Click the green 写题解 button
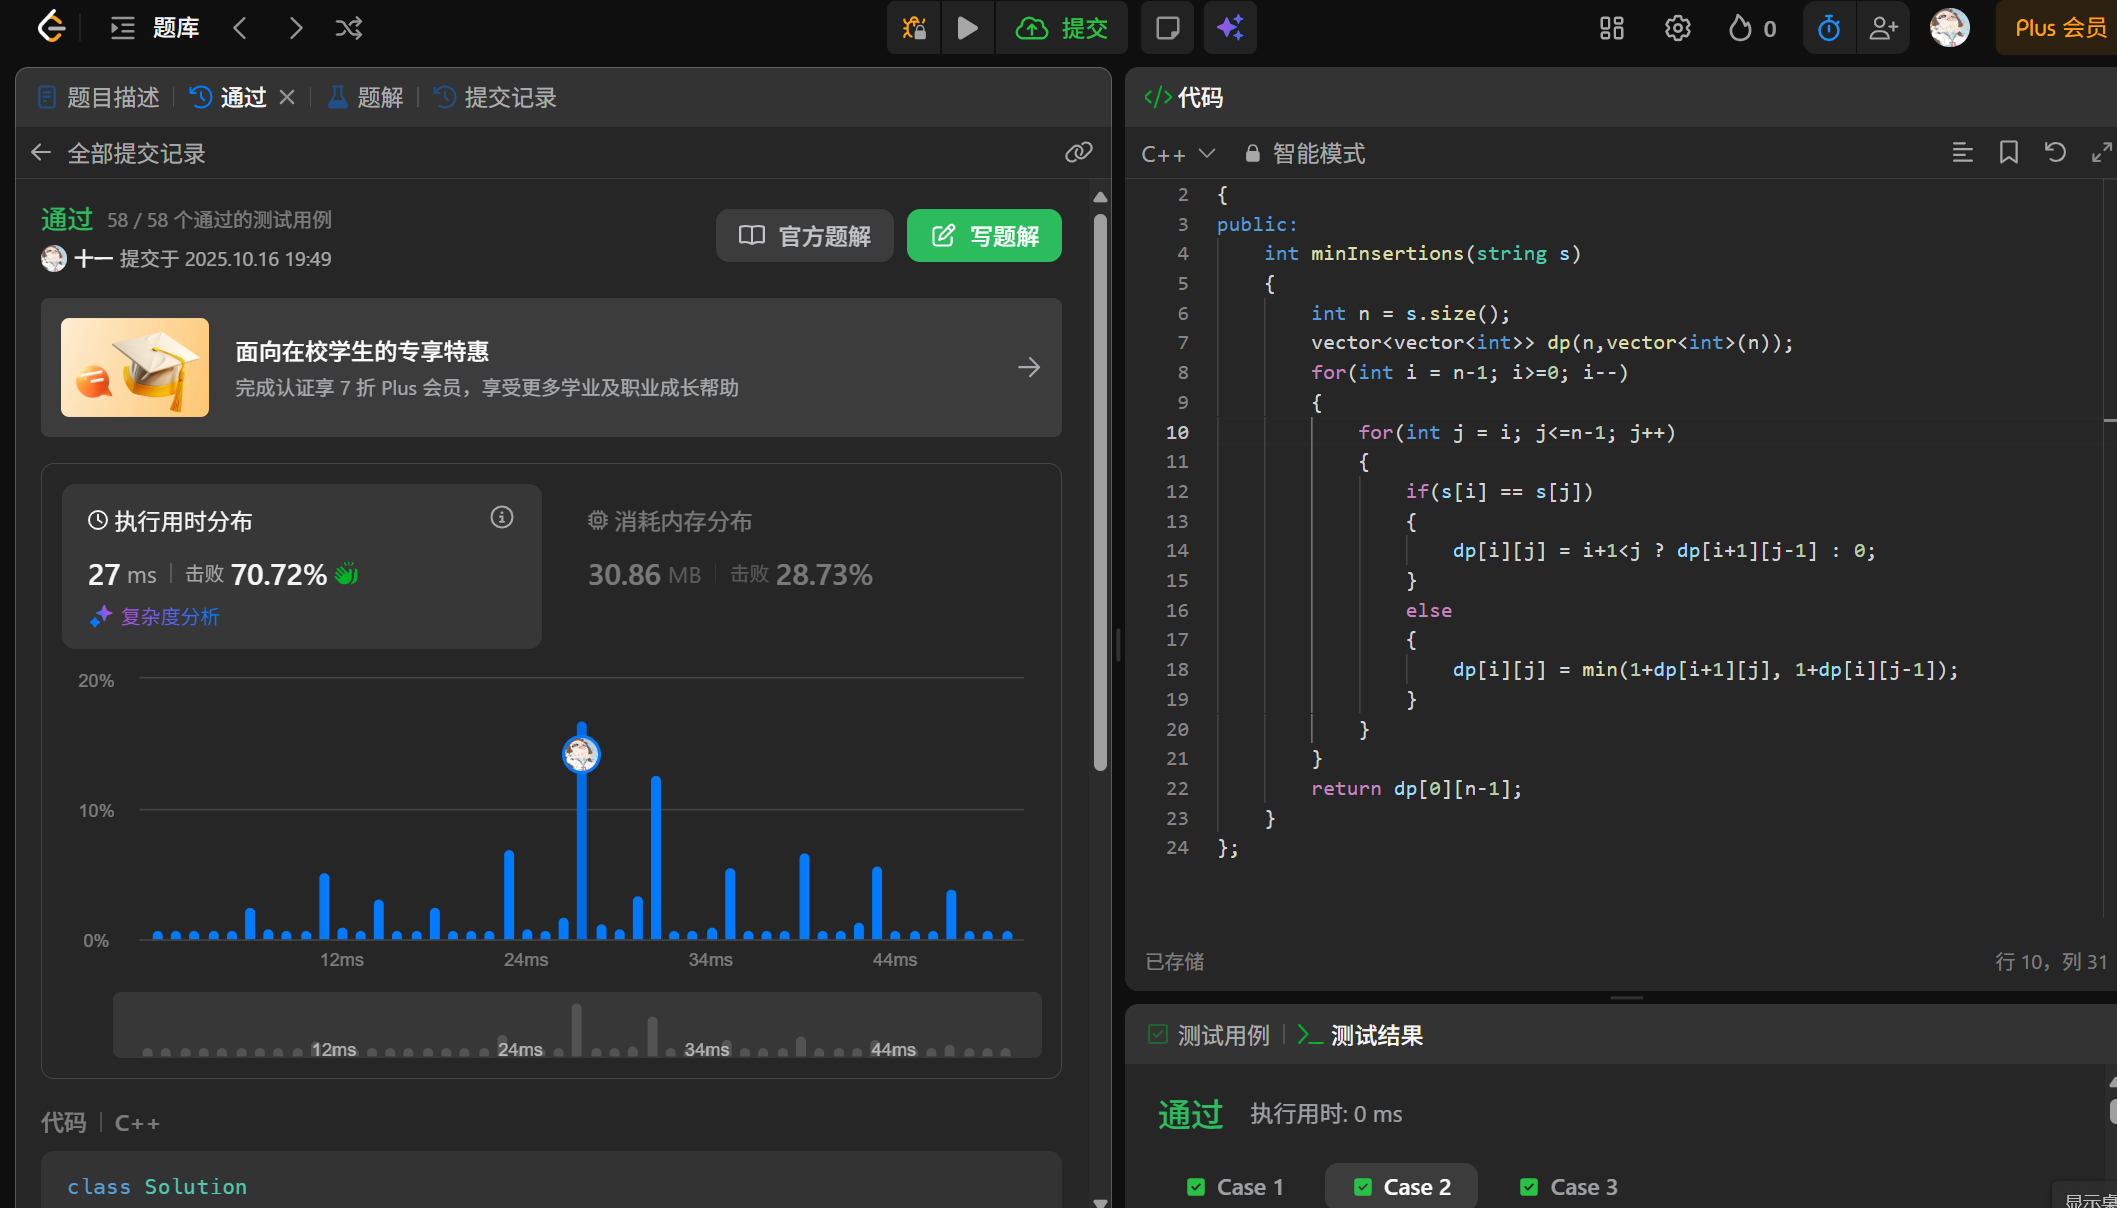The height and width of the screenshot is (1208, 2117). click(984, 236)
